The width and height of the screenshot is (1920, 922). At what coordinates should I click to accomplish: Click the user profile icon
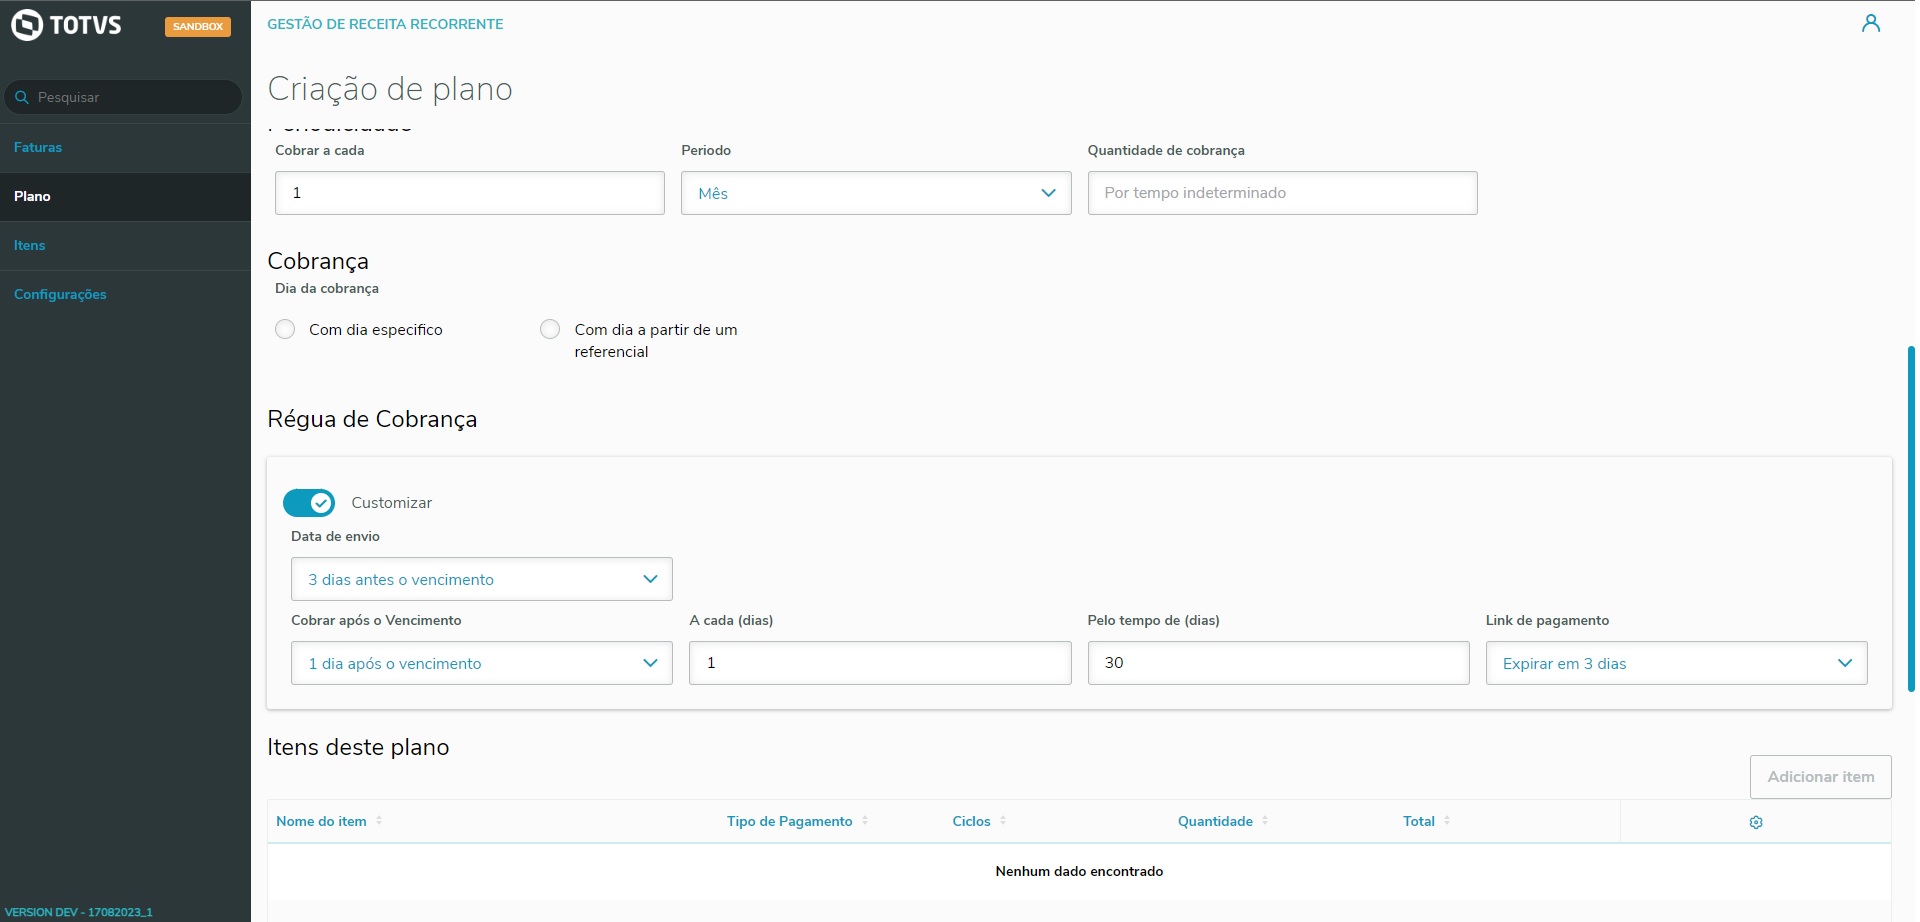(1870, 24)
